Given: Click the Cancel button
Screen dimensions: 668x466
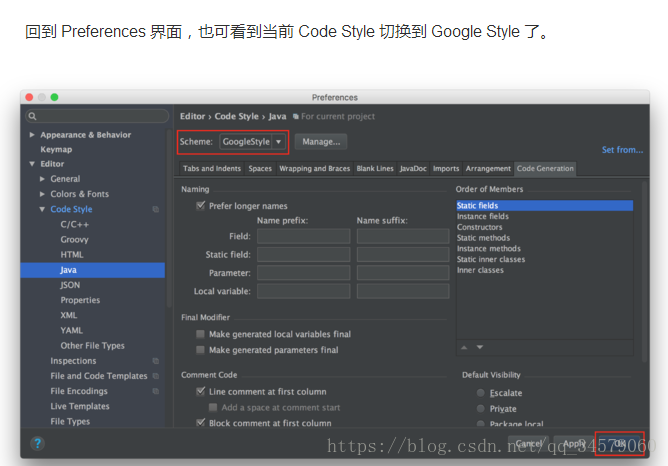Looking at the screenshot, I should click(x=529, y=444).
